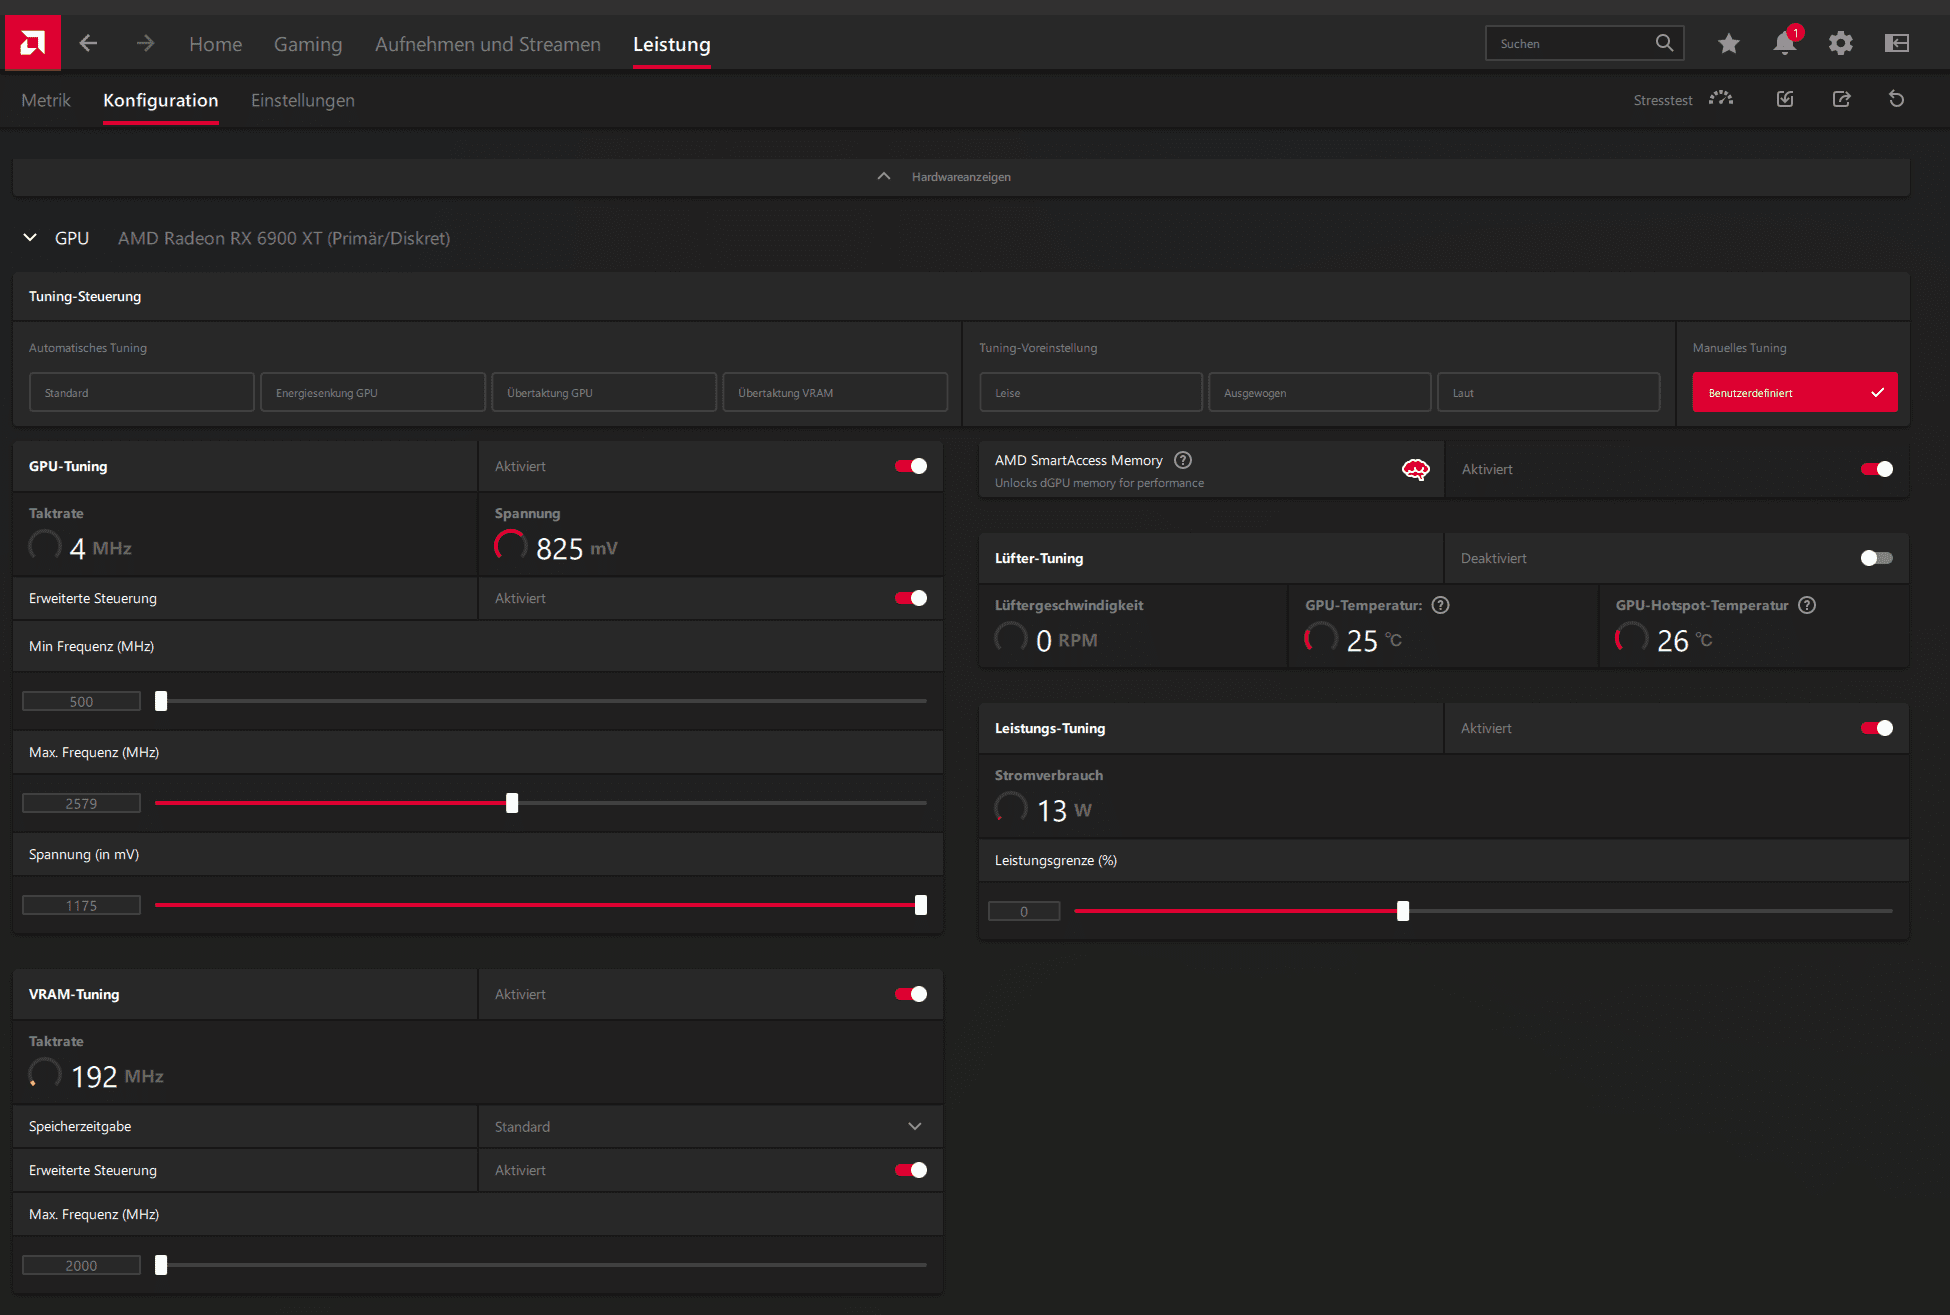This screenshot has width=1950, height=1315.
Task: Open SmartAccess Memory help icon
Action: (1183, 460)
